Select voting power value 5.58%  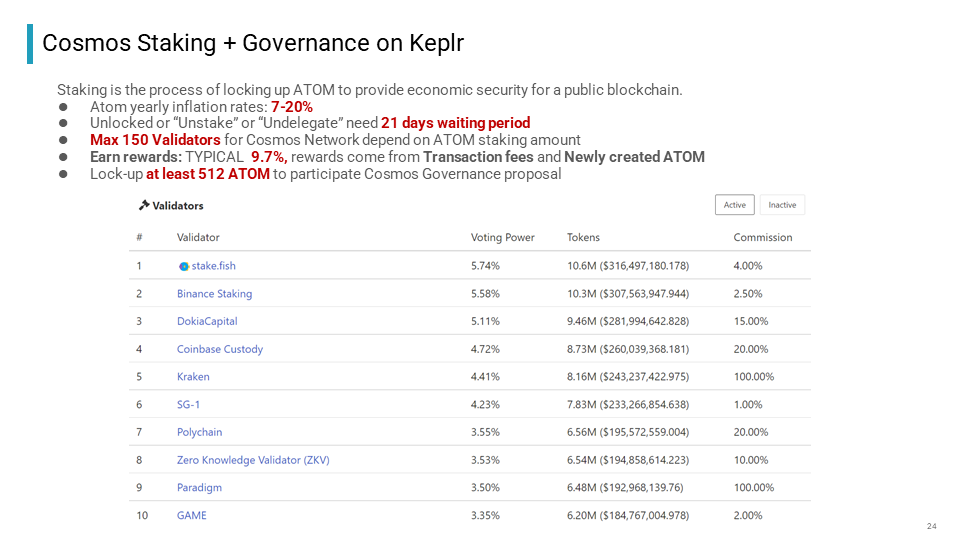point(486,294)
